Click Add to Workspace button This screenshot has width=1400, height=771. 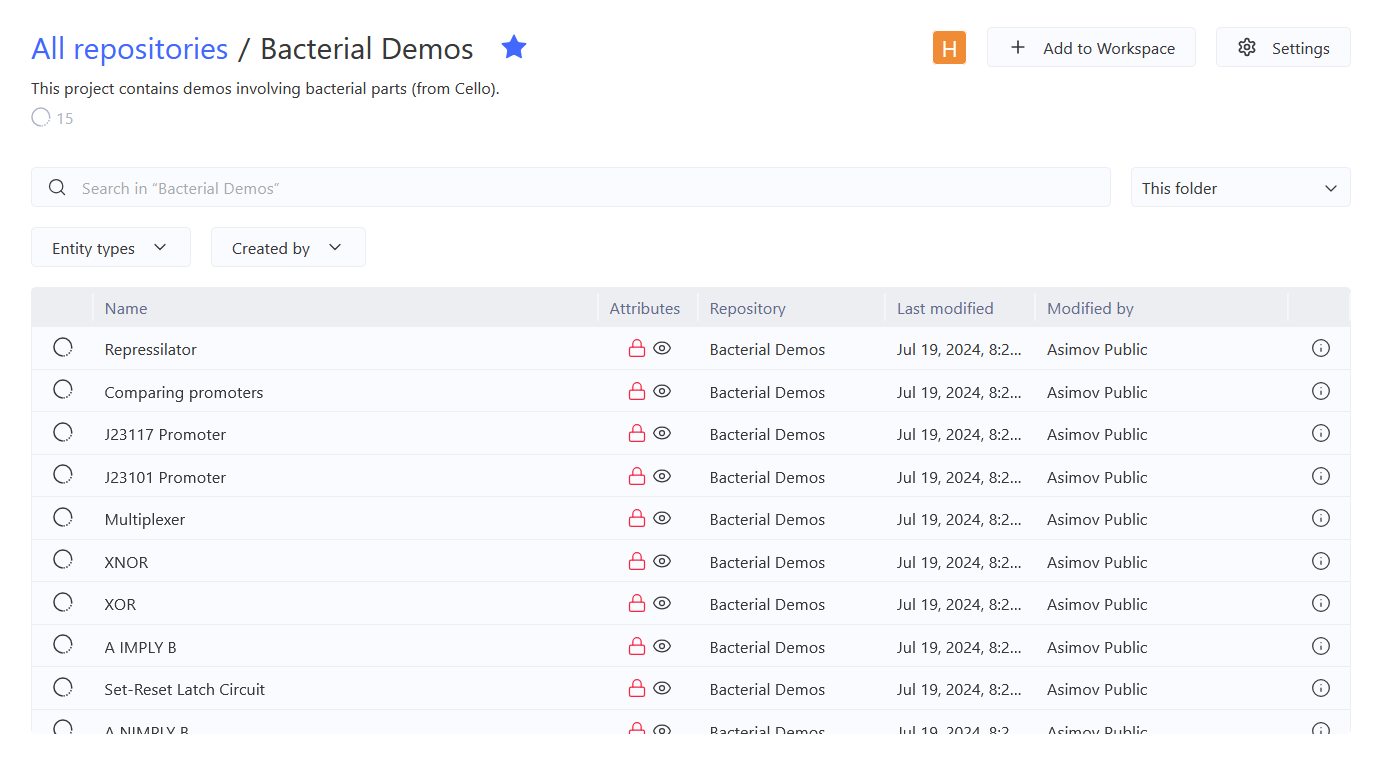pos(1091,48)
